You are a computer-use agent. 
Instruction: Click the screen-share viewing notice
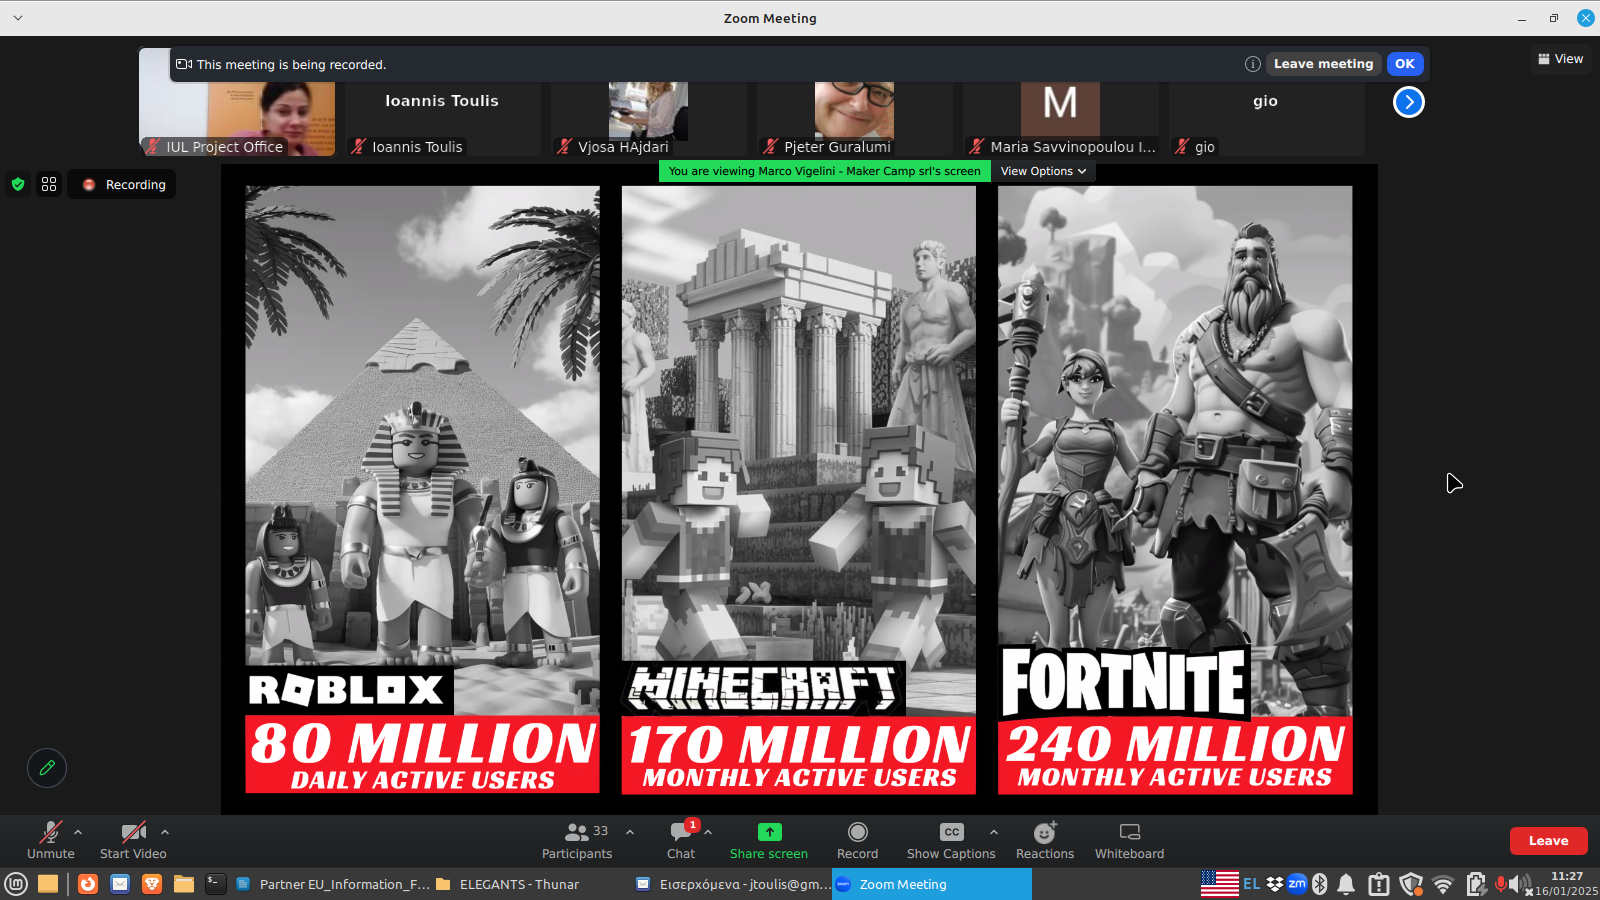[824, 171]
